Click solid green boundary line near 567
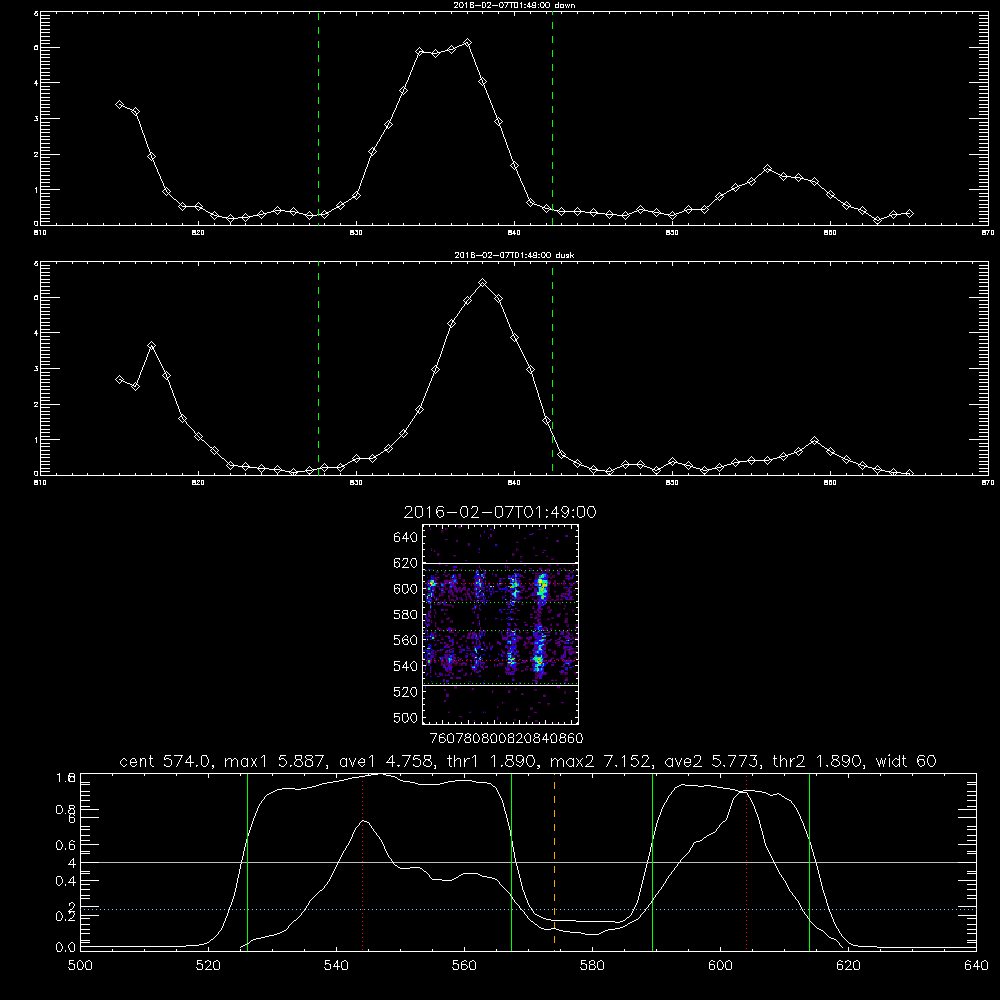 (x=511, y=861)
